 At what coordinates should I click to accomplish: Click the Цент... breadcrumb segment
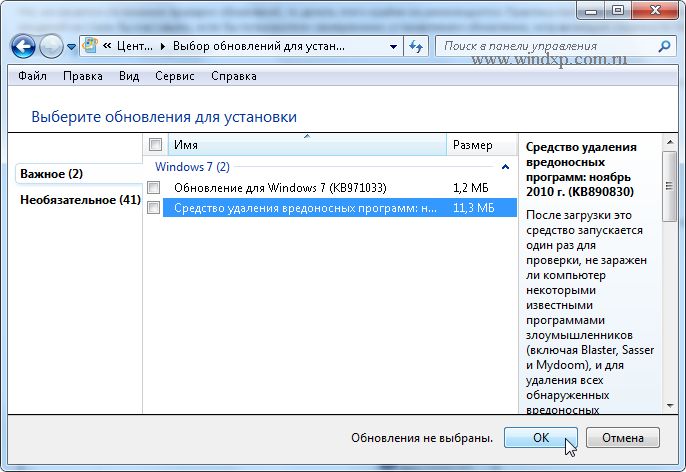135,46
